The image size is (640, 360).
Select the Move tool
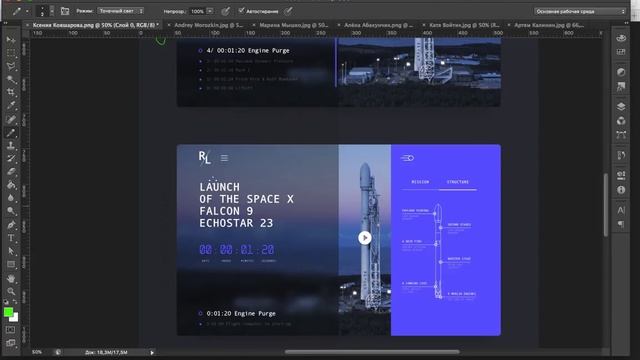pyautogui.click(x=11, y=40)
